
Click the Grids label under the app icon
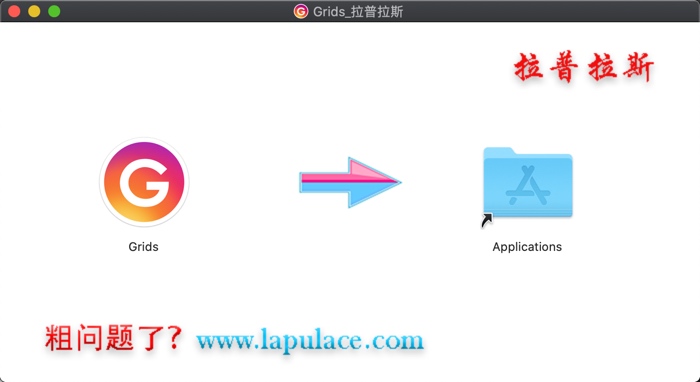point(143,247)
